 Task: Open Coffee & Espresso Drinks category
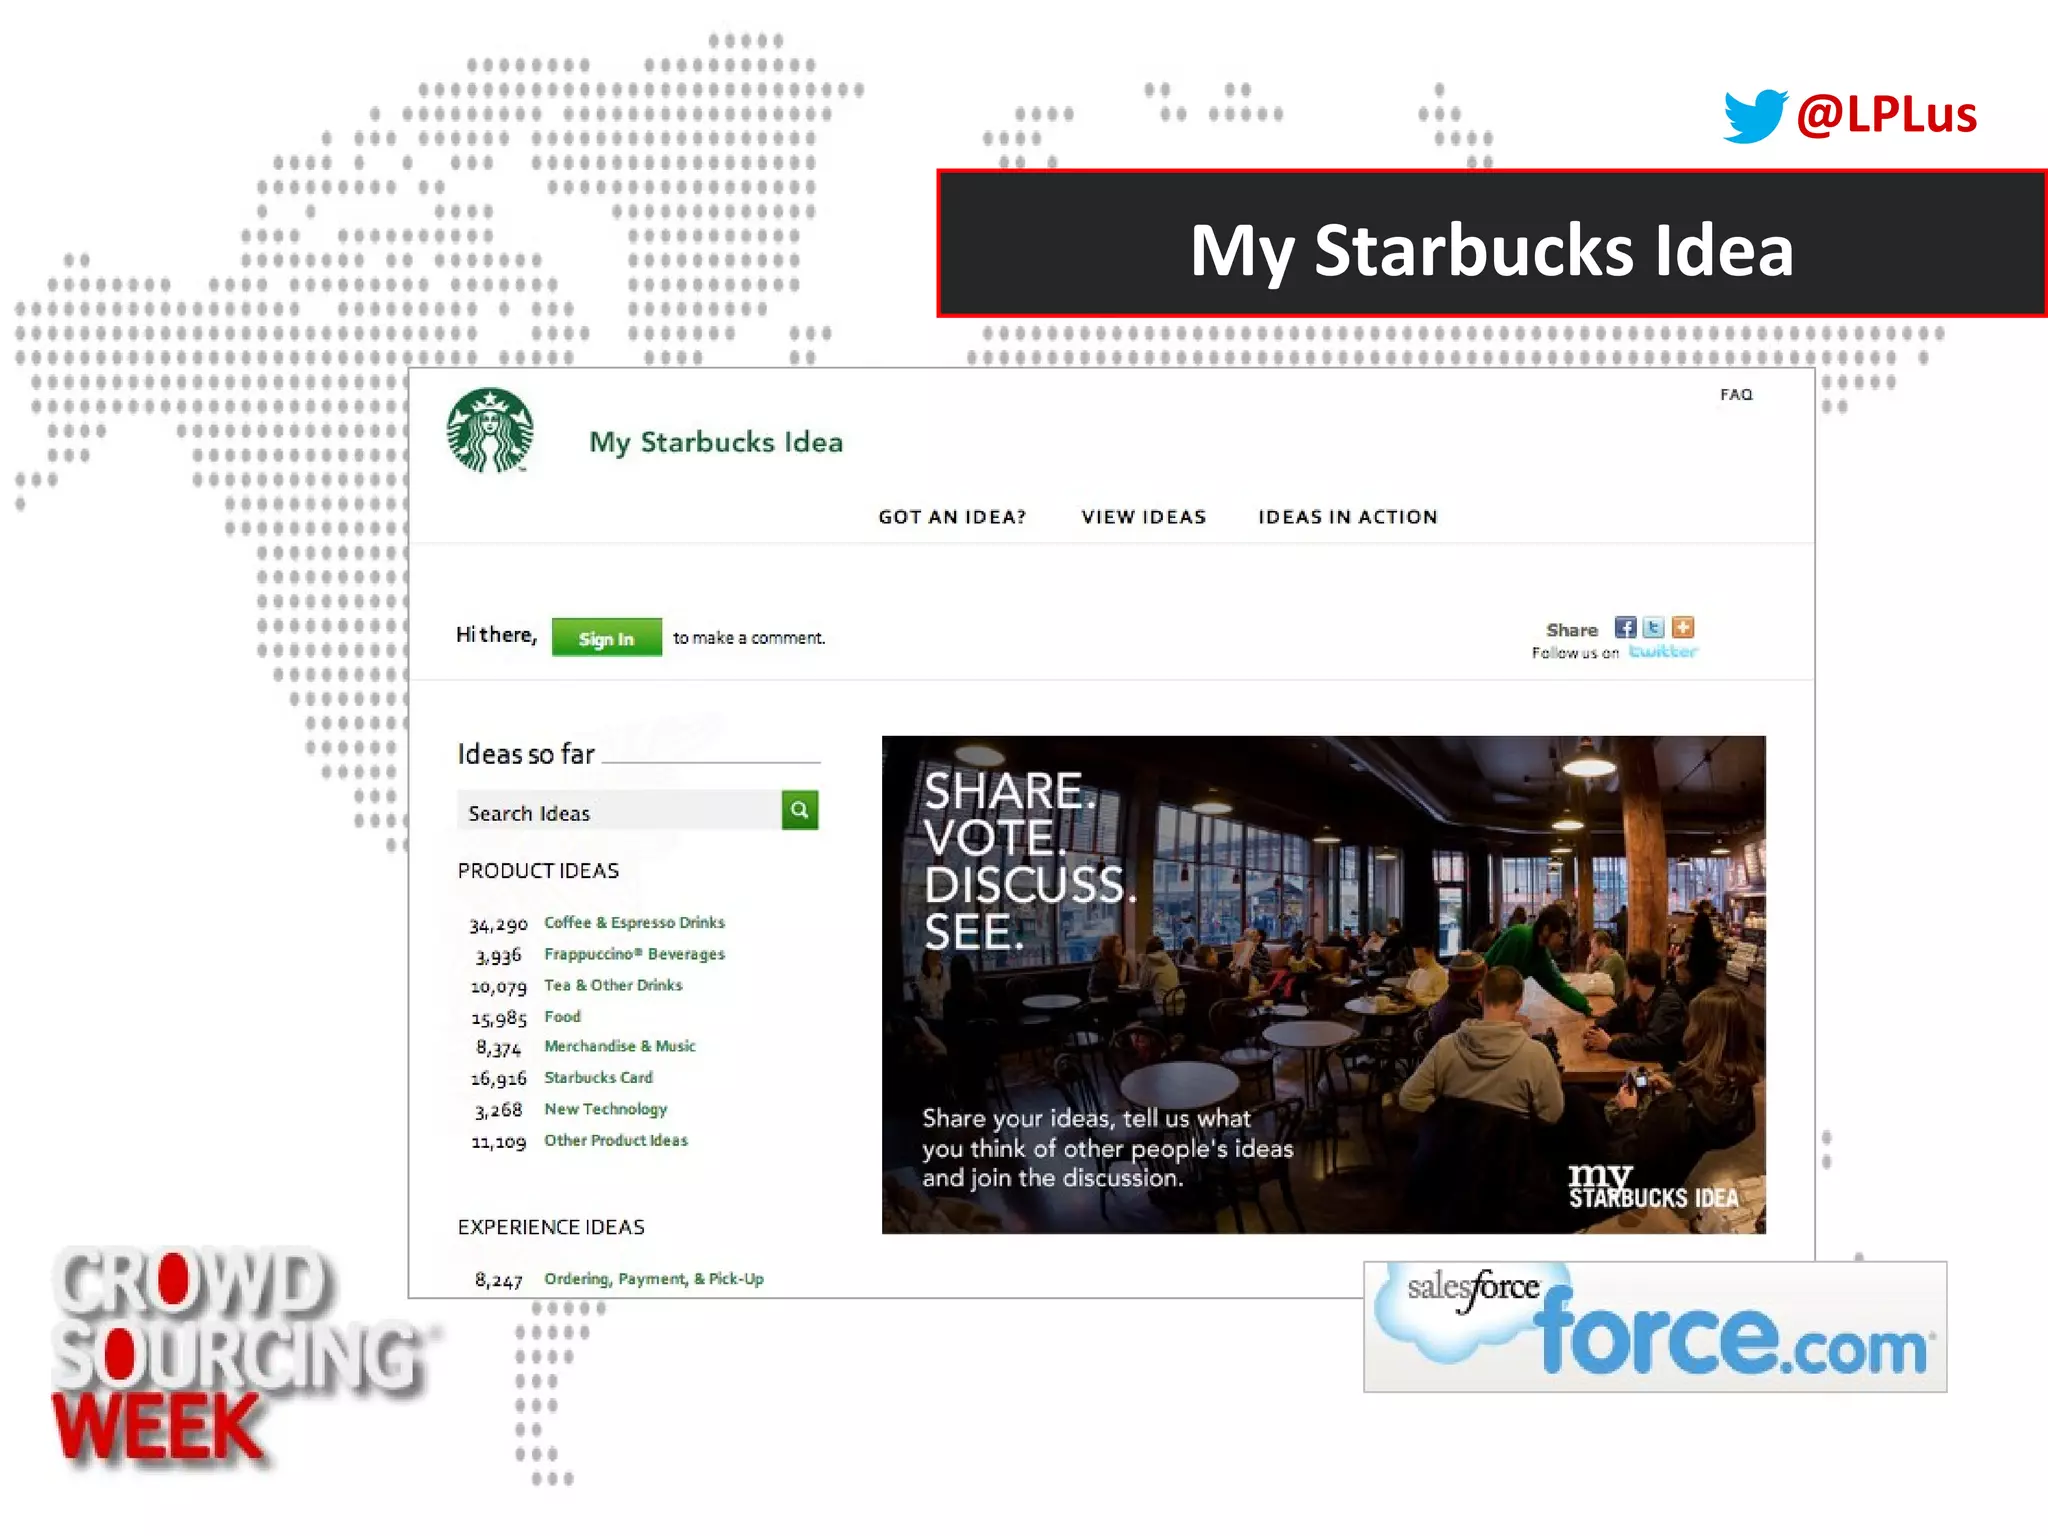click(634, 922)
